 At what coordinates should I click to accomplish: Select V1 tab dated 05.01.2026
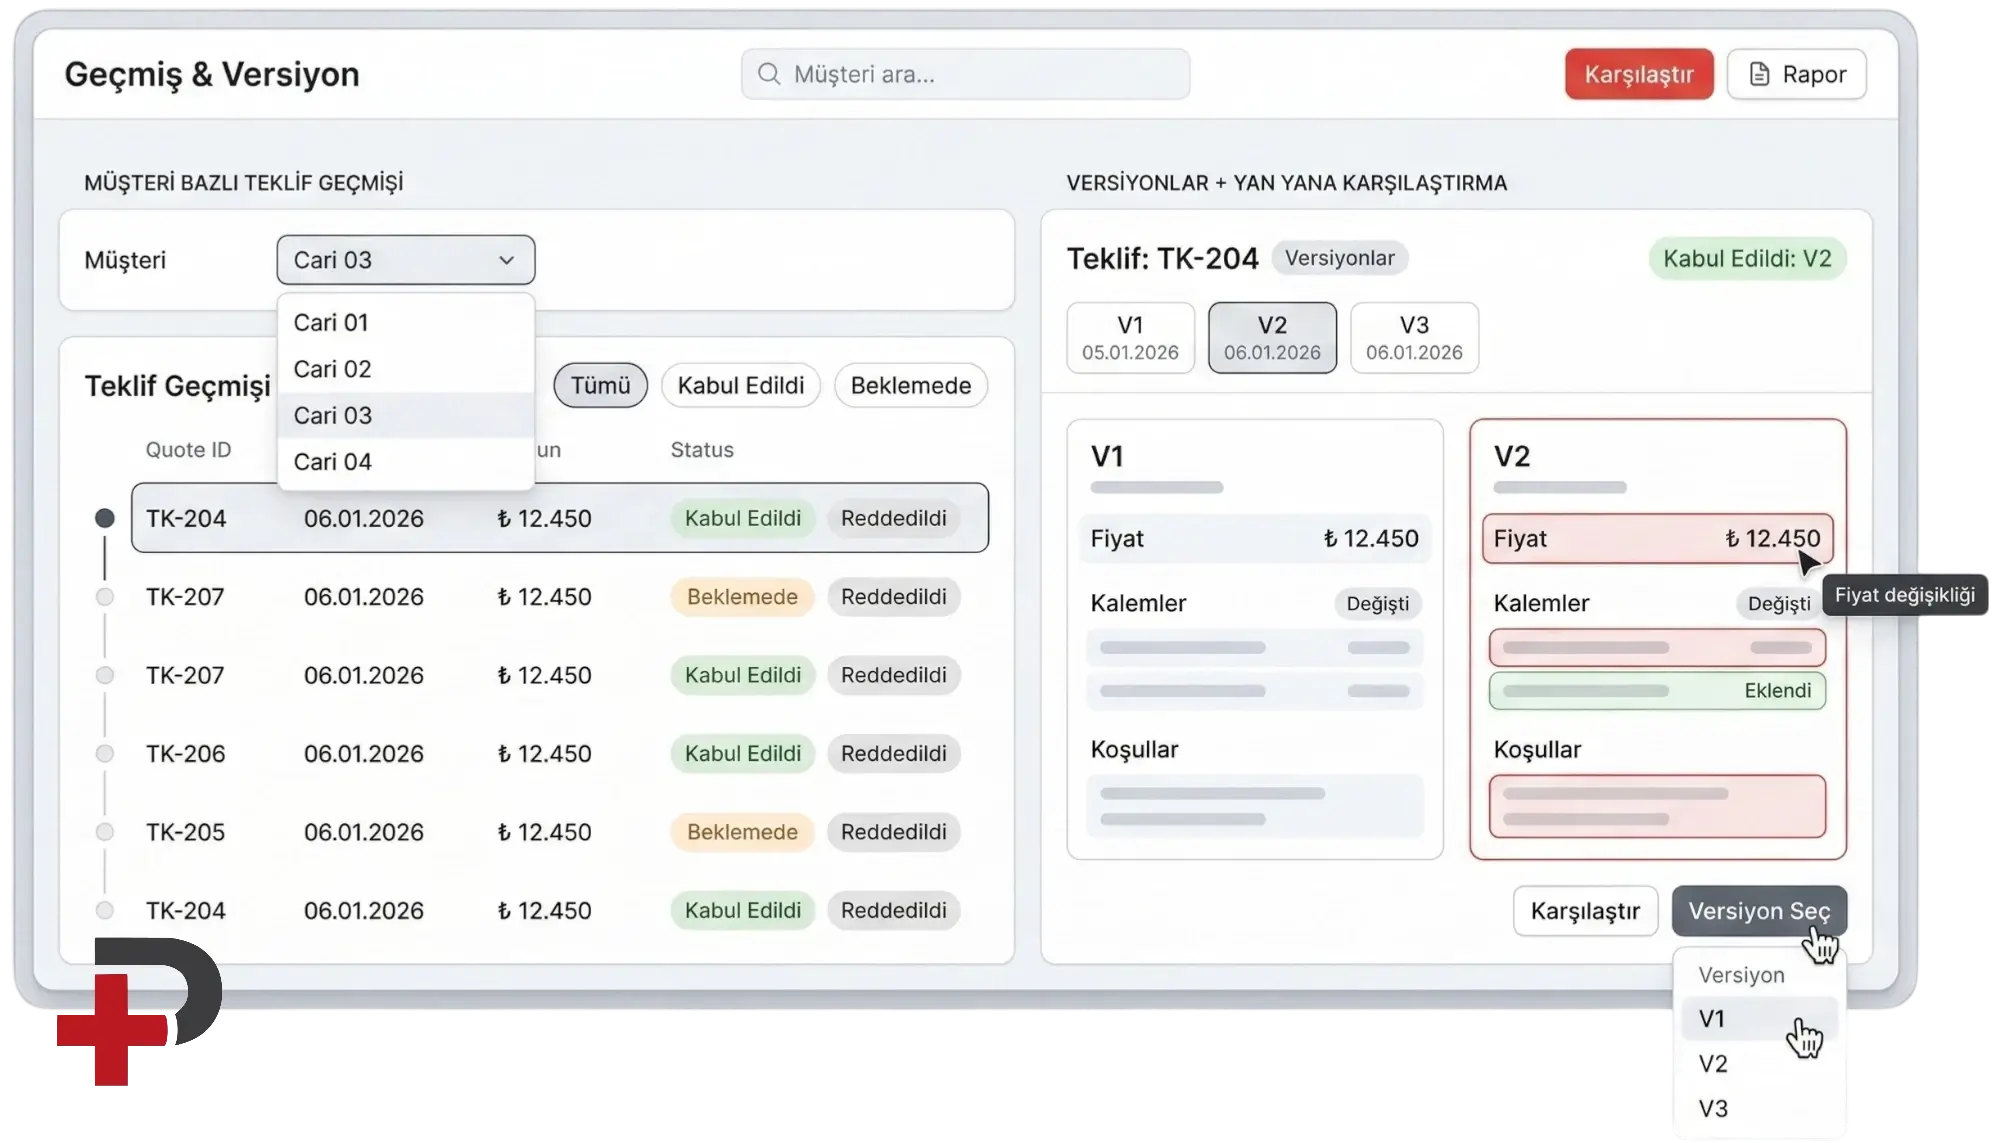pyautogui.click(x=1130, y=338)
